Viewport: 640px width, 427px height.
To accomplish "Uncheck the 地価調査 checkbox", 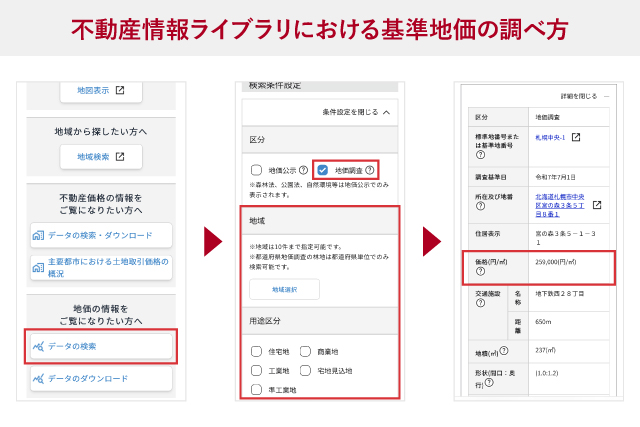I will point(322,170).
